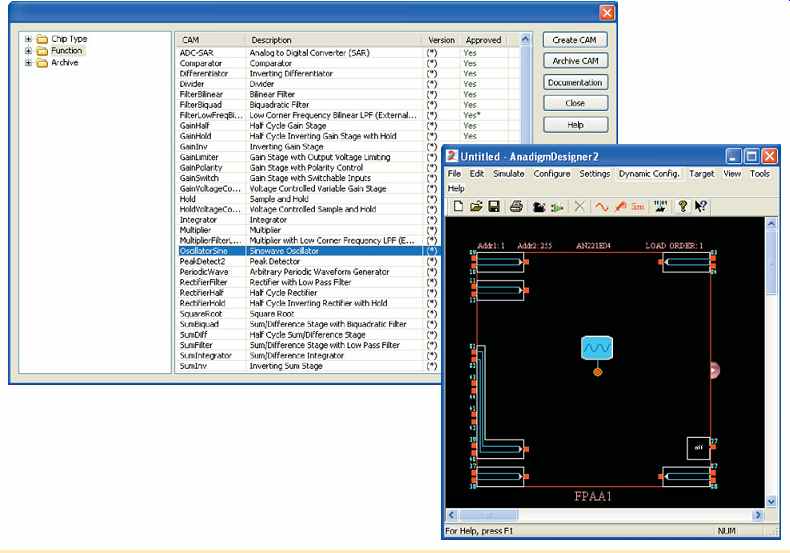Image resolution: width=790 pixels, height=553 pixels.
Task: Select the Integrator CAM row
Action: coord(308,220)
